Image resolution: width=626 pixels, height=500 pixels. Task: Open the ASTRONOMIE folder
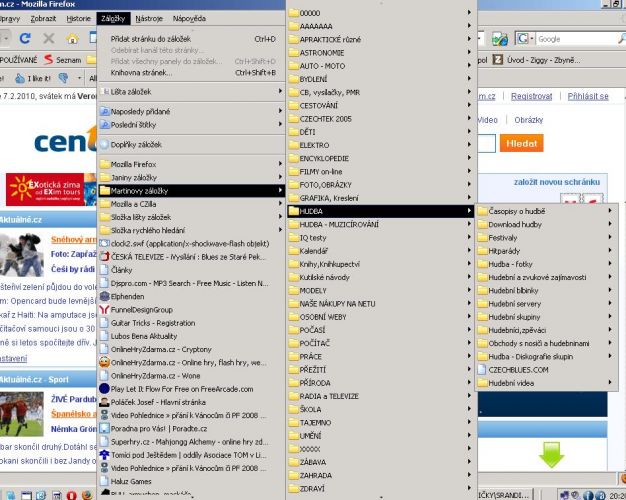380,53
